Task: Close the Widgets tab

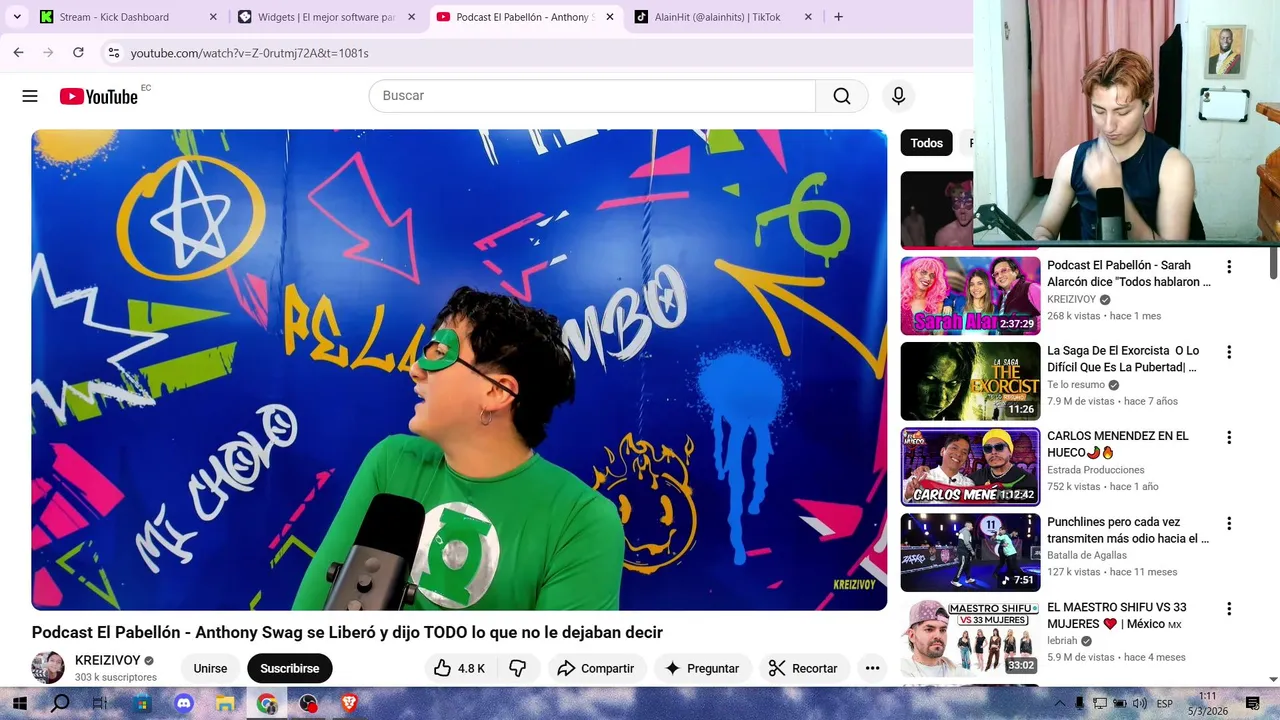Action: click(411, 17)
